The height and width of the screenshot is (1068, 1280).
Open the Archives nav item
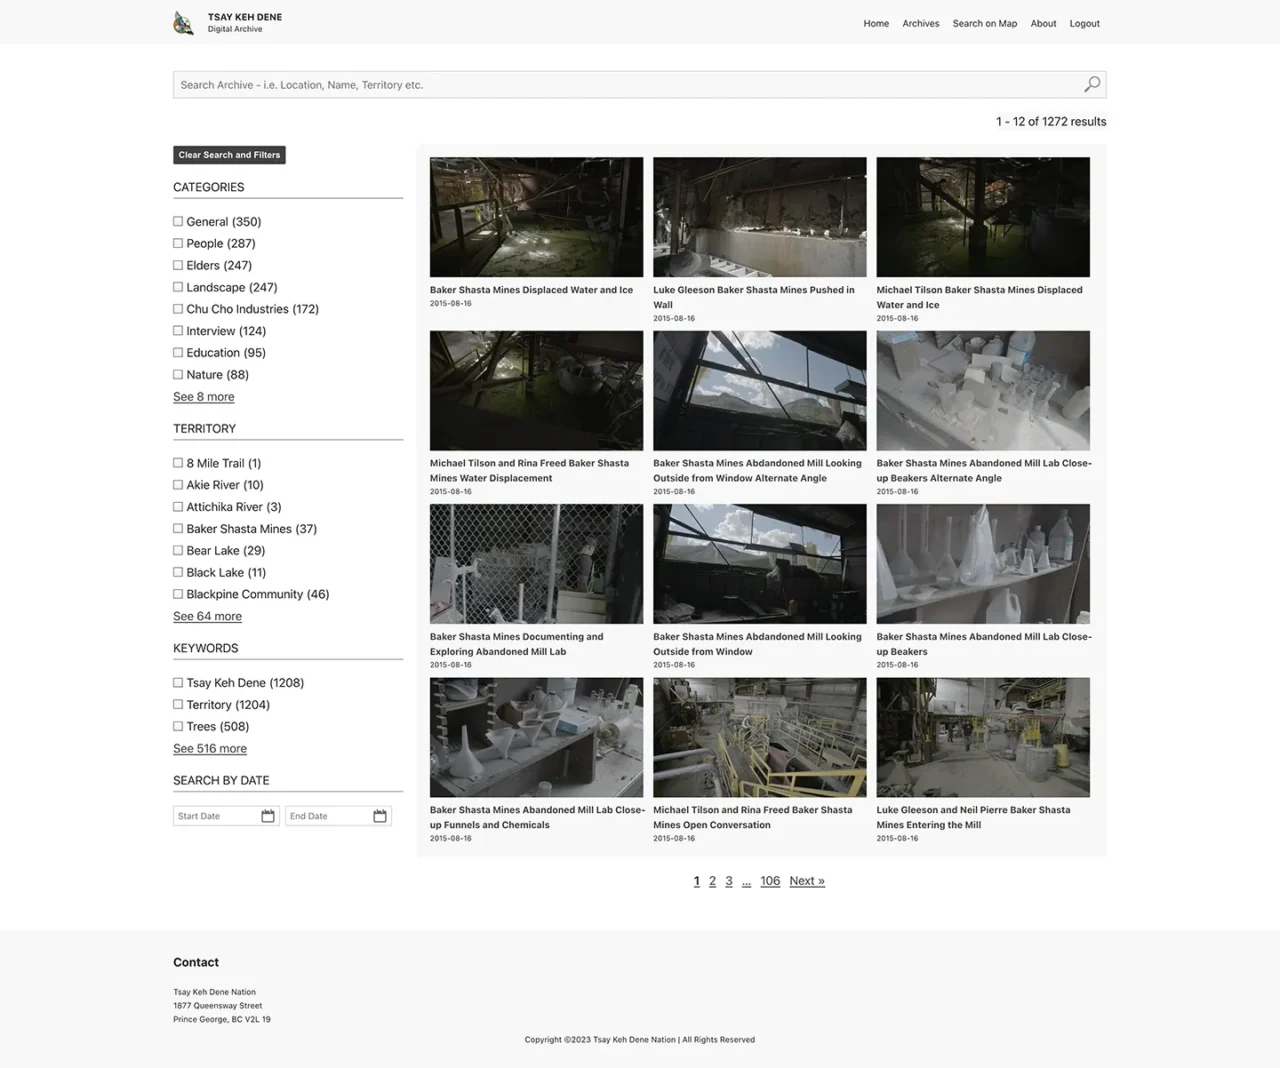coord(921,23)
